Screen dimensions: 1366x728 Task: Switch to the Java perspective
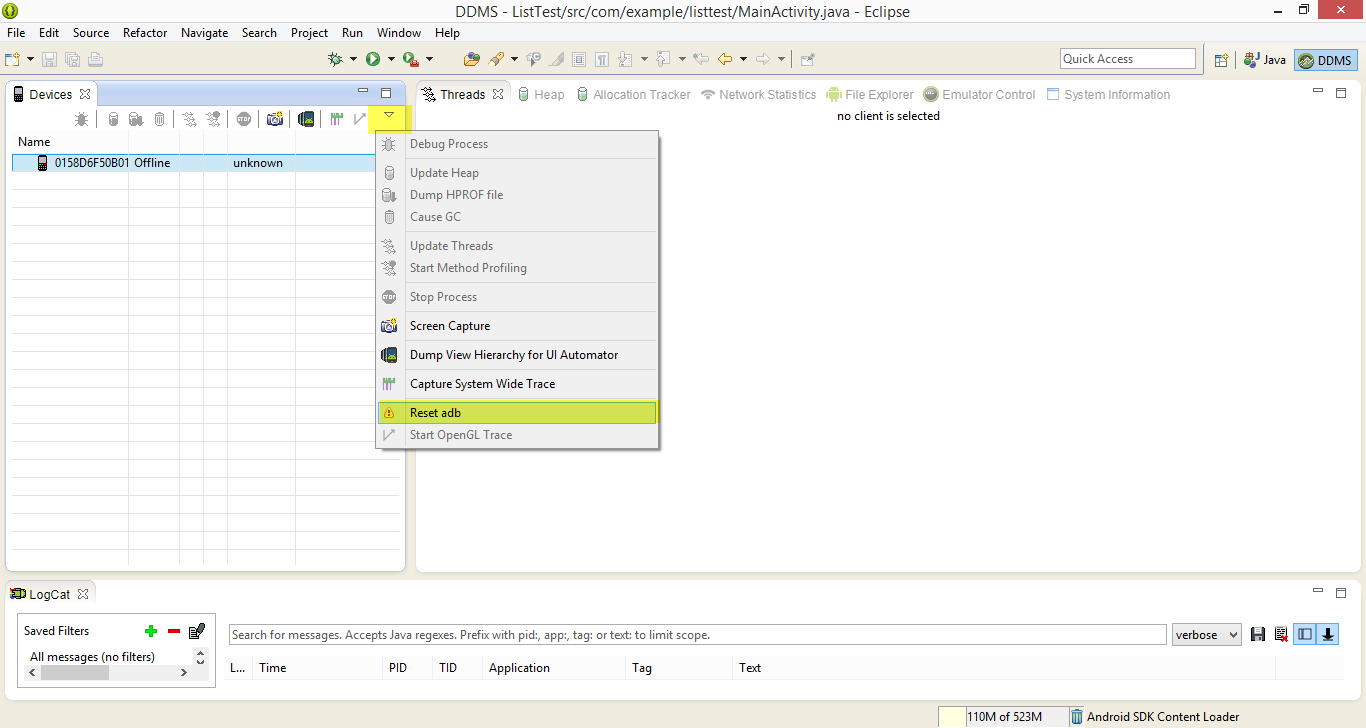[x=1264, y=60]
